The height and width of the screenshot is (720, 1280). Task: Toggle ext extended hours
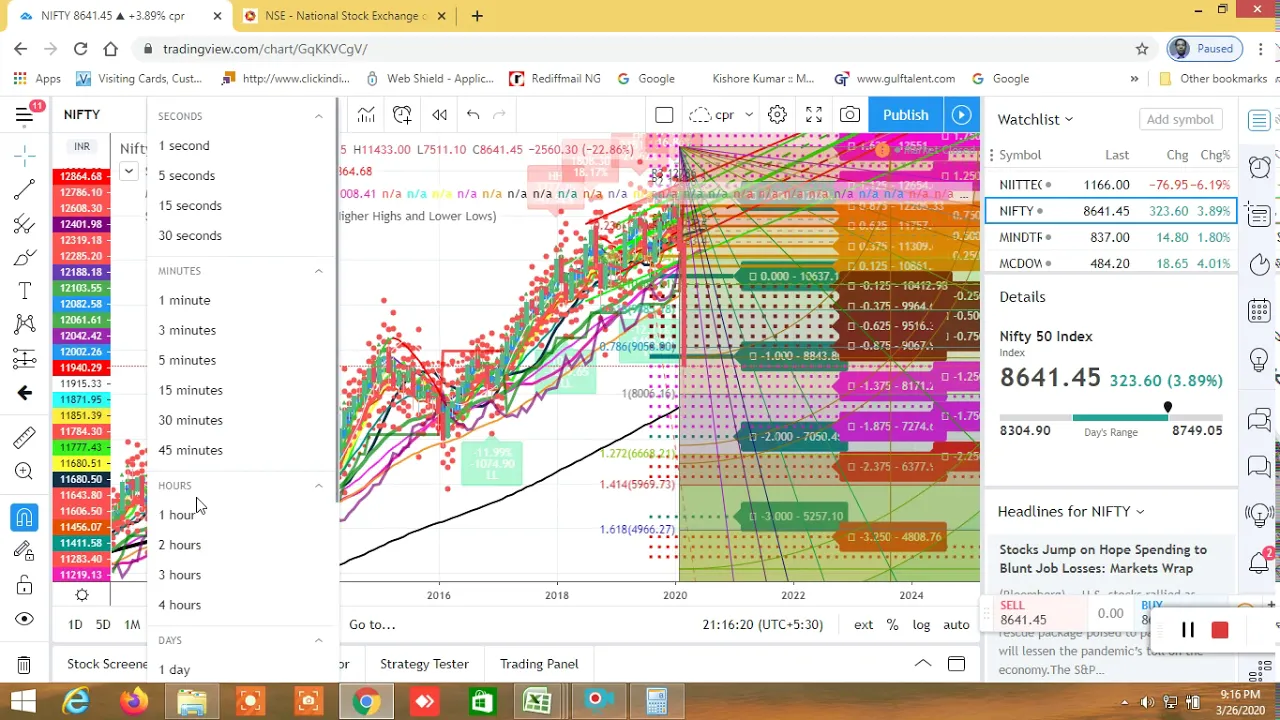click(x=863, y=625)
